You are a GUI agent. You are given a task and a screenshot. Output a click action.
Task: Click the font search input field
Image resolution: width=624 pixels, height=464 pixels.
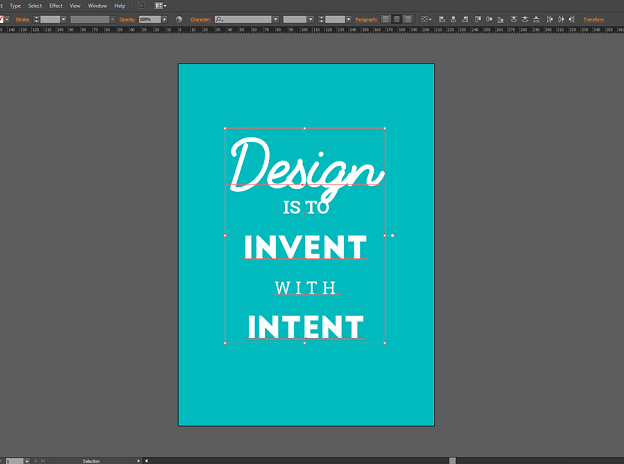[243, 19]
